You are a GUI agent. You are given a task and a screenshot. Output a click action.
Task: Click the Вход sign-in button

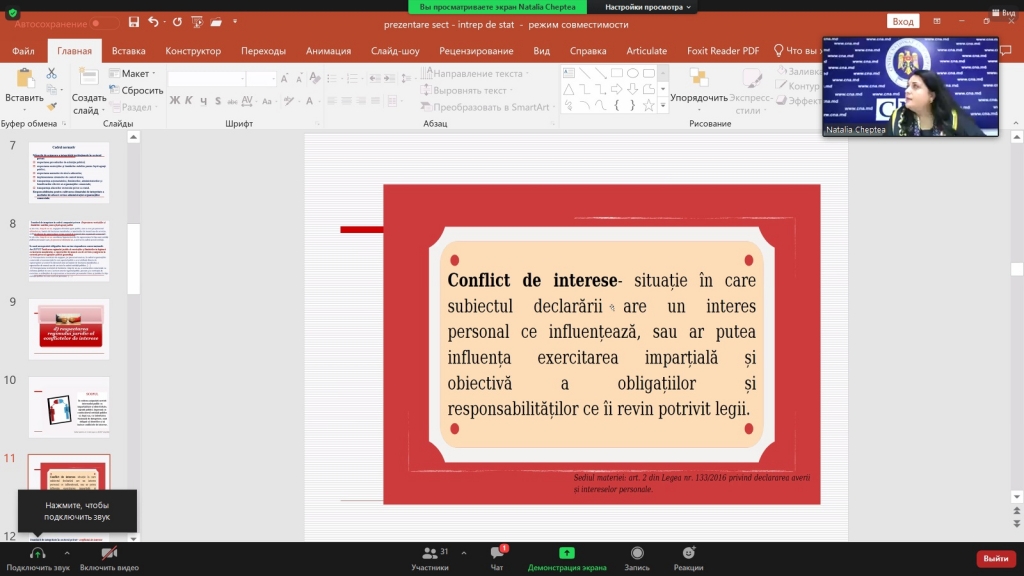coord(902,21)
